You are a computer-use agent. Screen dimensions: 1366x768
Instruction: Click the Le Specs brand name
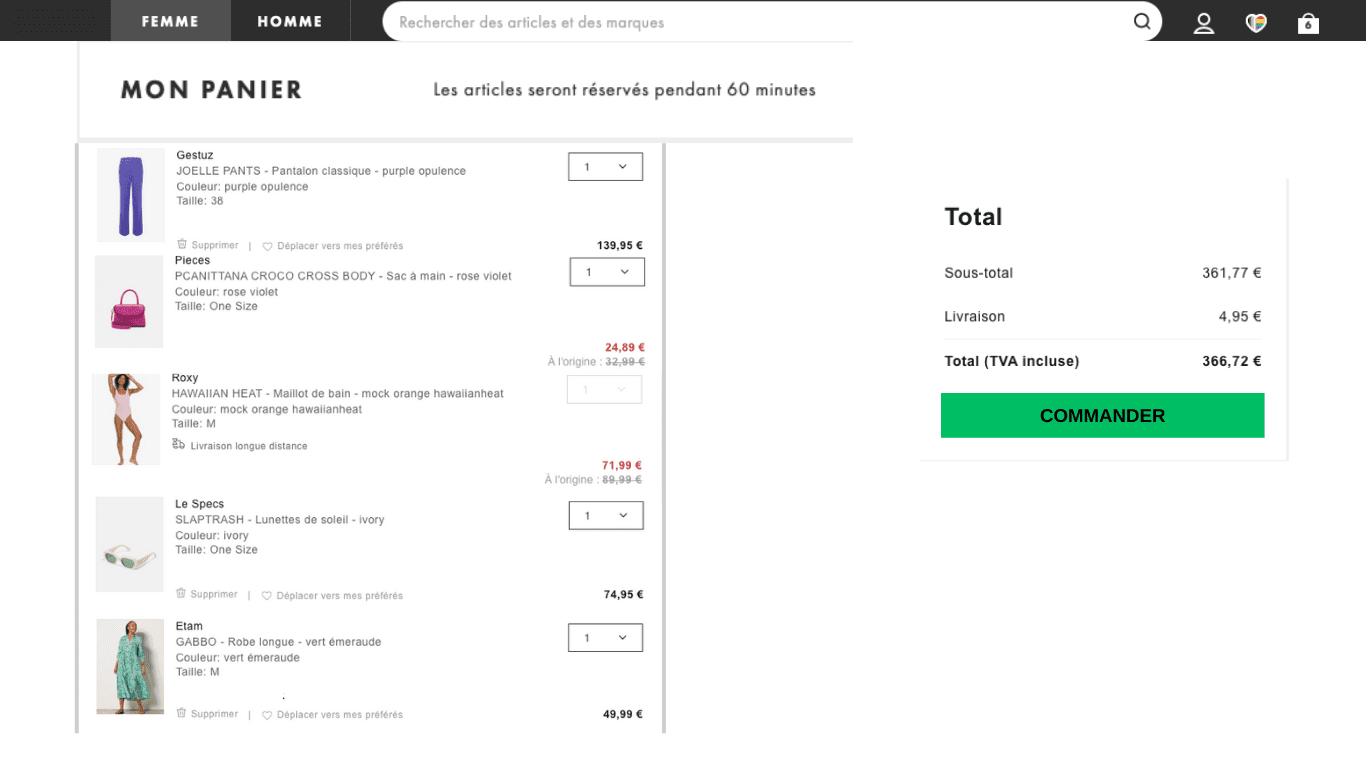[x=199, y=504]
